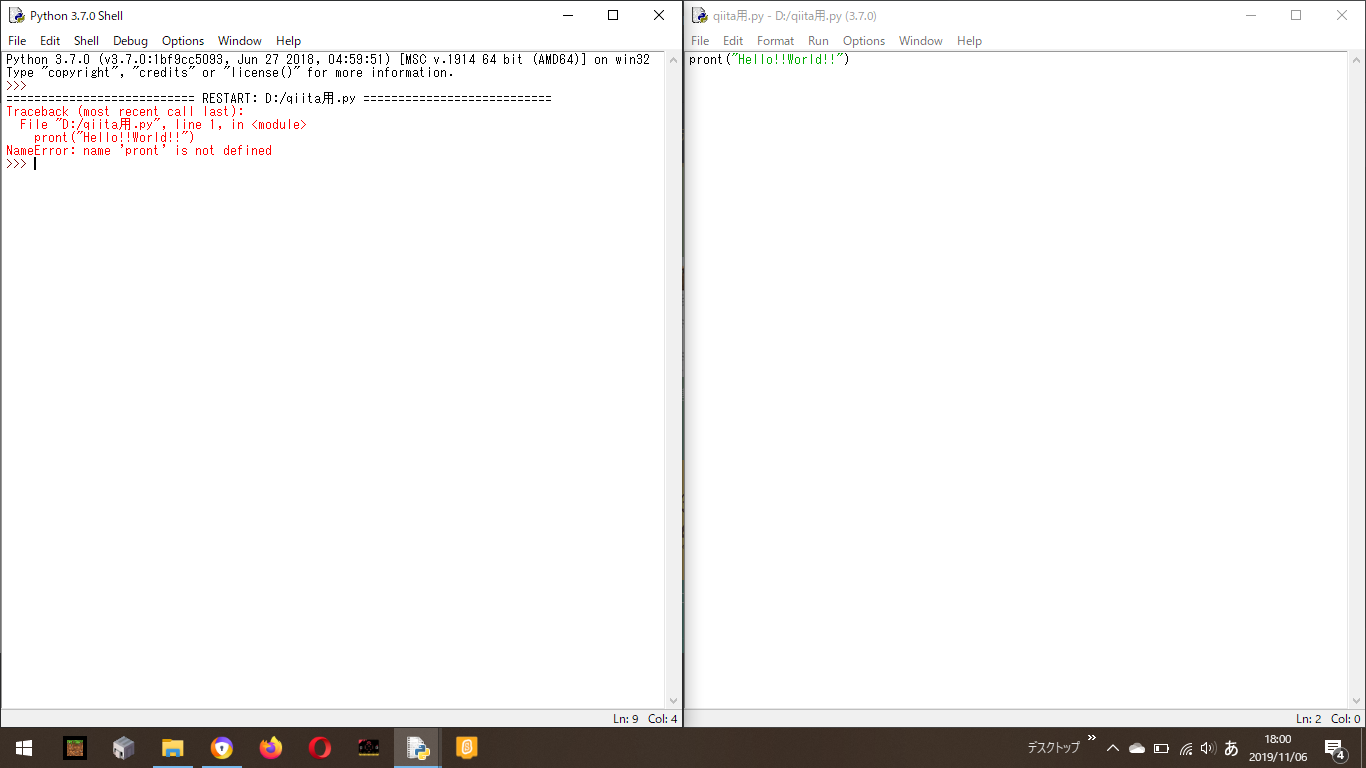Toggle Japanese IME あ input mode
1366x768 pixels.
click(x=1231, y=748)
